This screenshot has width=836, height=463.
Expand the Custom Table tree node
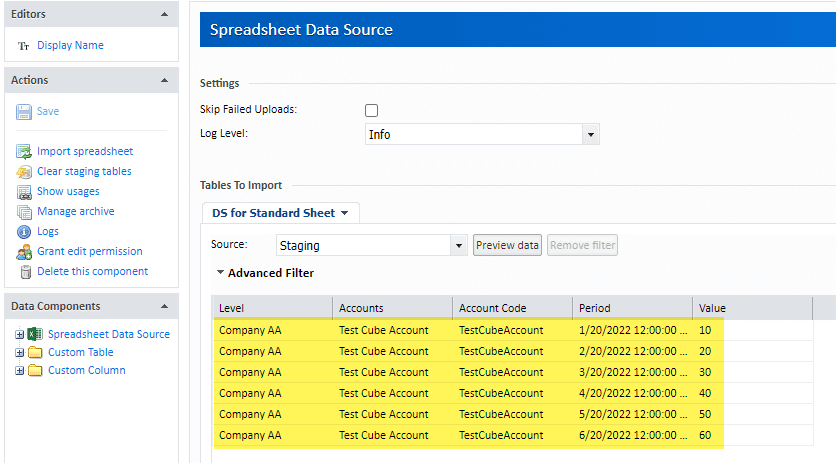click(20, 352)
